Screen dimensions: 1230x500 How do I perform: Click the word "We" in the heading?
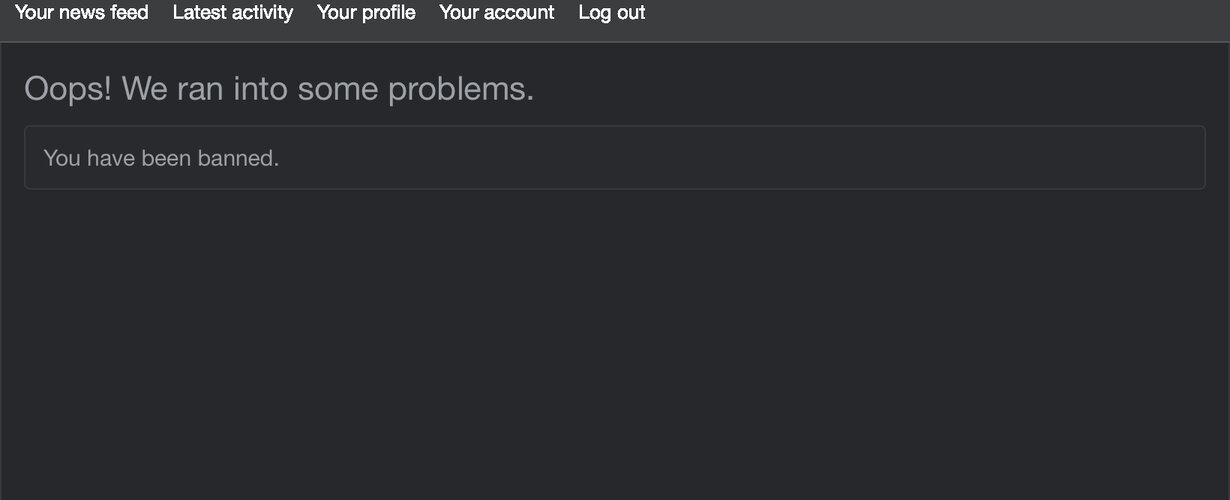144,89
